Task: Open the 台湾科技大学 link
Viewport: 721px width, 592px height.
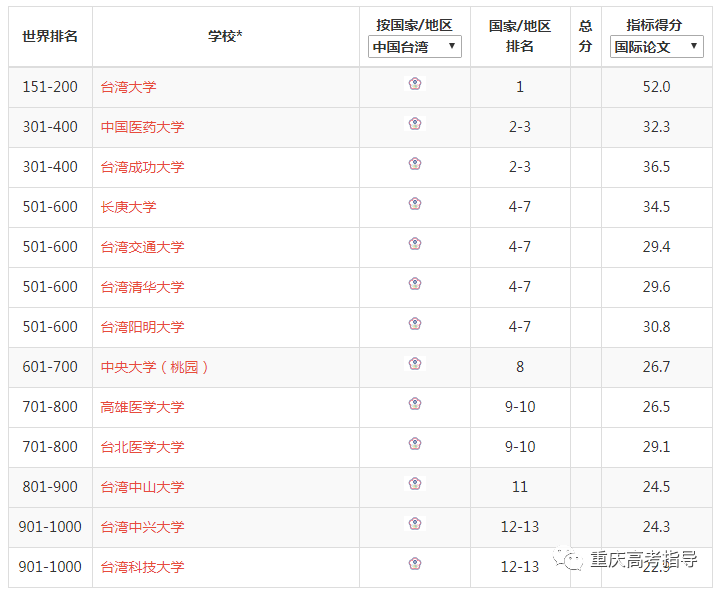Action: point(142,568)
